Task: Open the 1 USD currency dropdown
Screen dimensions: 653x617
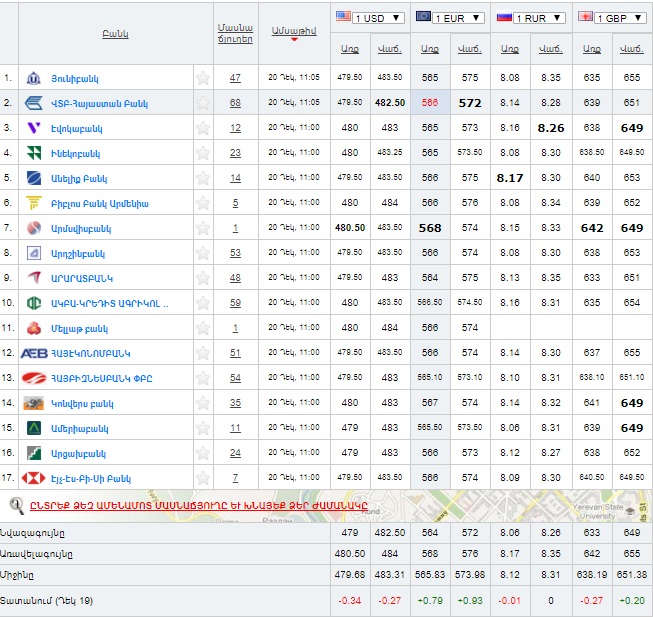Action: click(x=378, y=18)
